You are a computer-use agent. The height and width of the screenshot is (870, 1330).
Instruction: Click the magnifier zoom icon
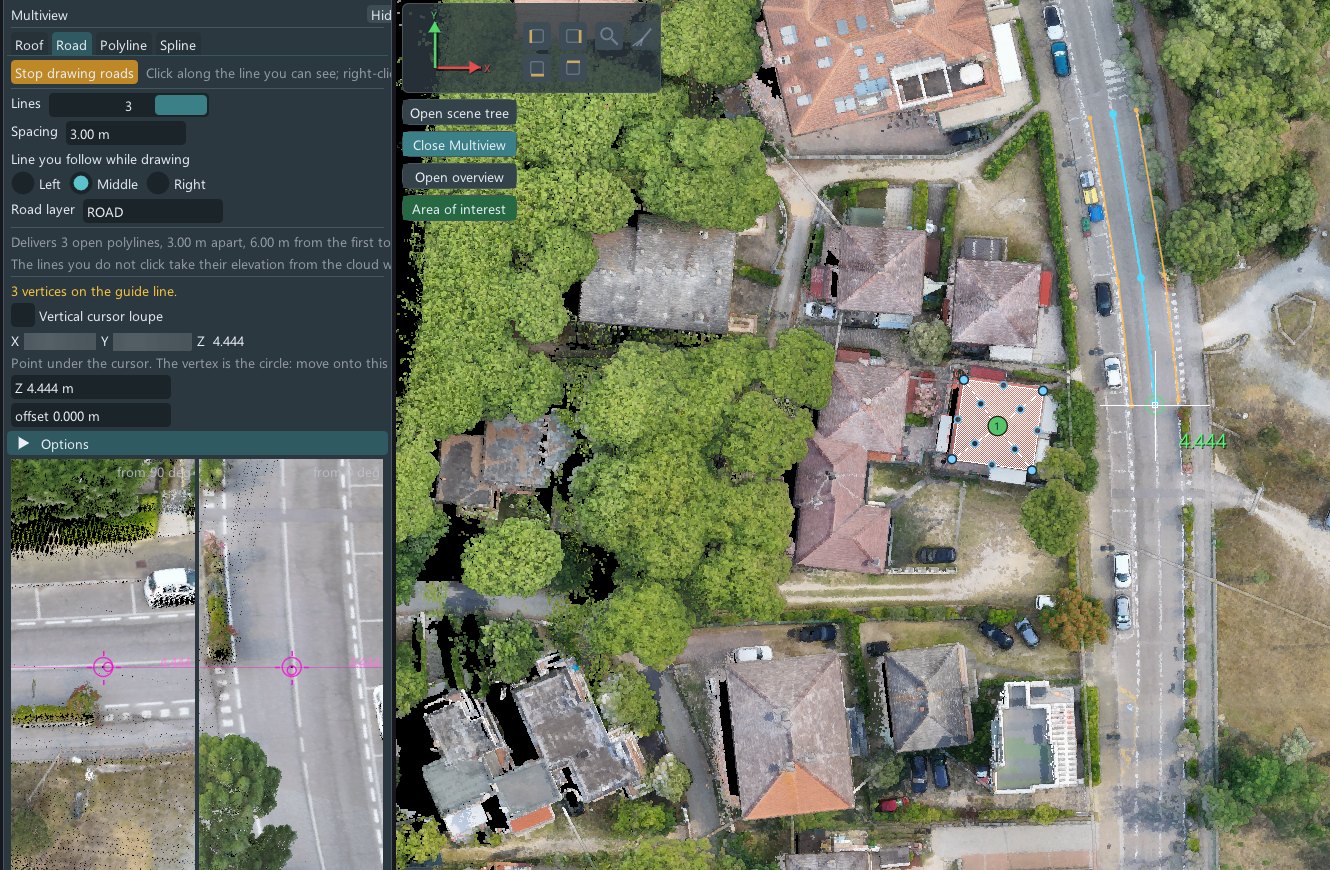(x=608, y=37)
